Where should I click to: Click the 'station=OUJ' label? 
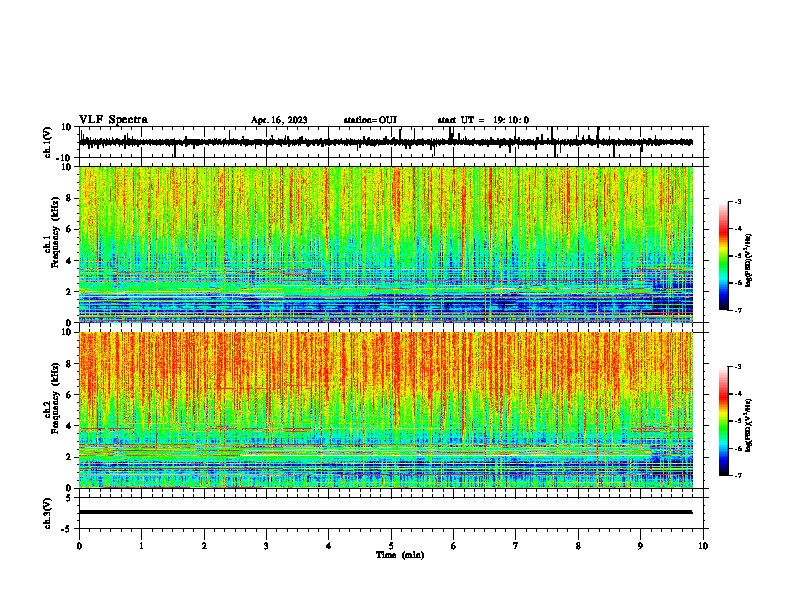[x=370, y=120]
